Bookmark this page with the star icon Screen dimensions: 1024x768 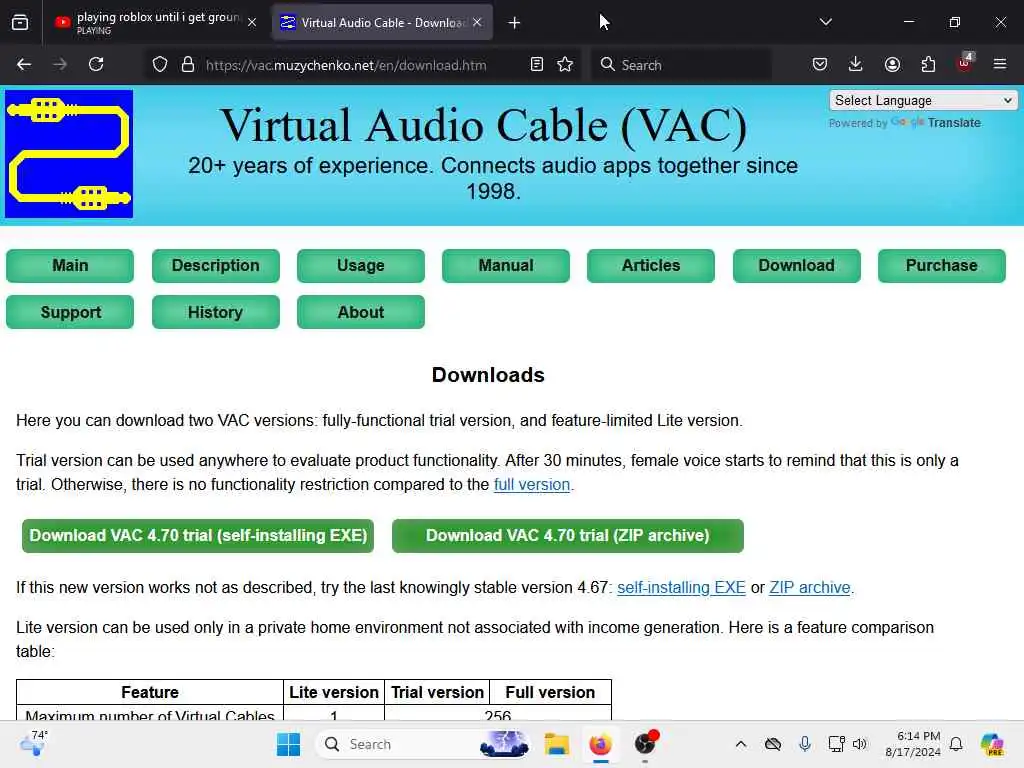point(565,65)
